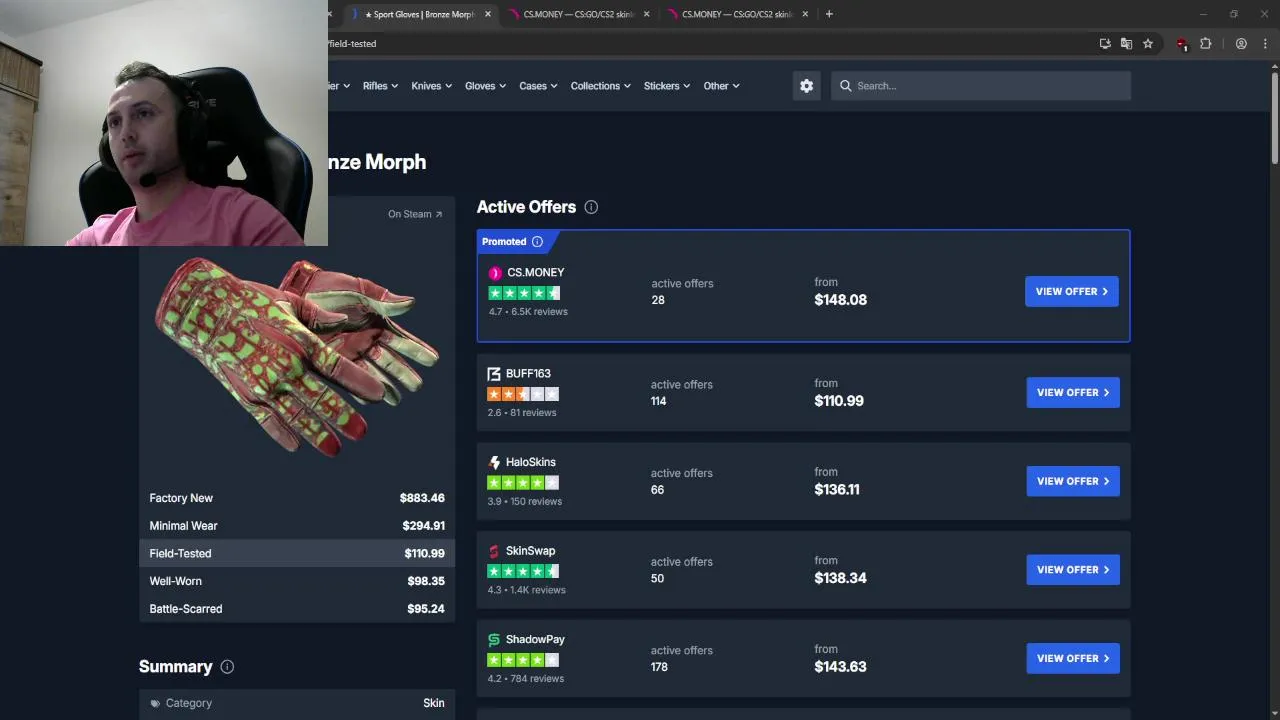Click the ShadowPay marketplace logo
Viewport: 1280px width, 720px height.
click(x=494, y=640)
